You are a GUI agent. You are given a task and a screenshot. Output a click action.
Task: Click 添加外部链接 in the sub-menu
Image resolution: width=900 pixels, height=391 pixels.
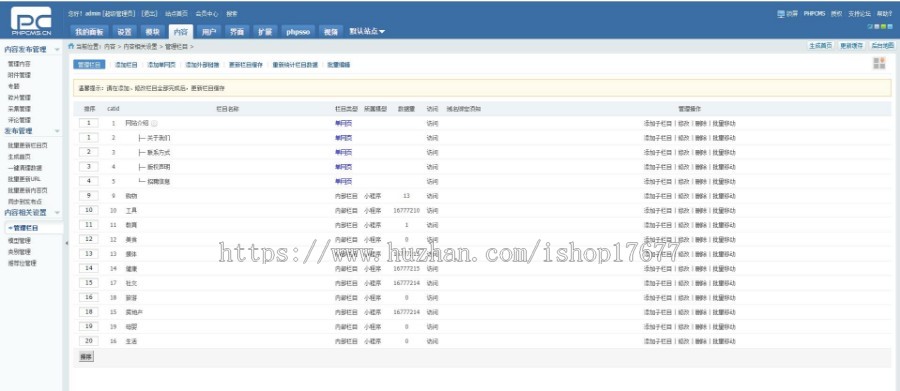(202, 65)
